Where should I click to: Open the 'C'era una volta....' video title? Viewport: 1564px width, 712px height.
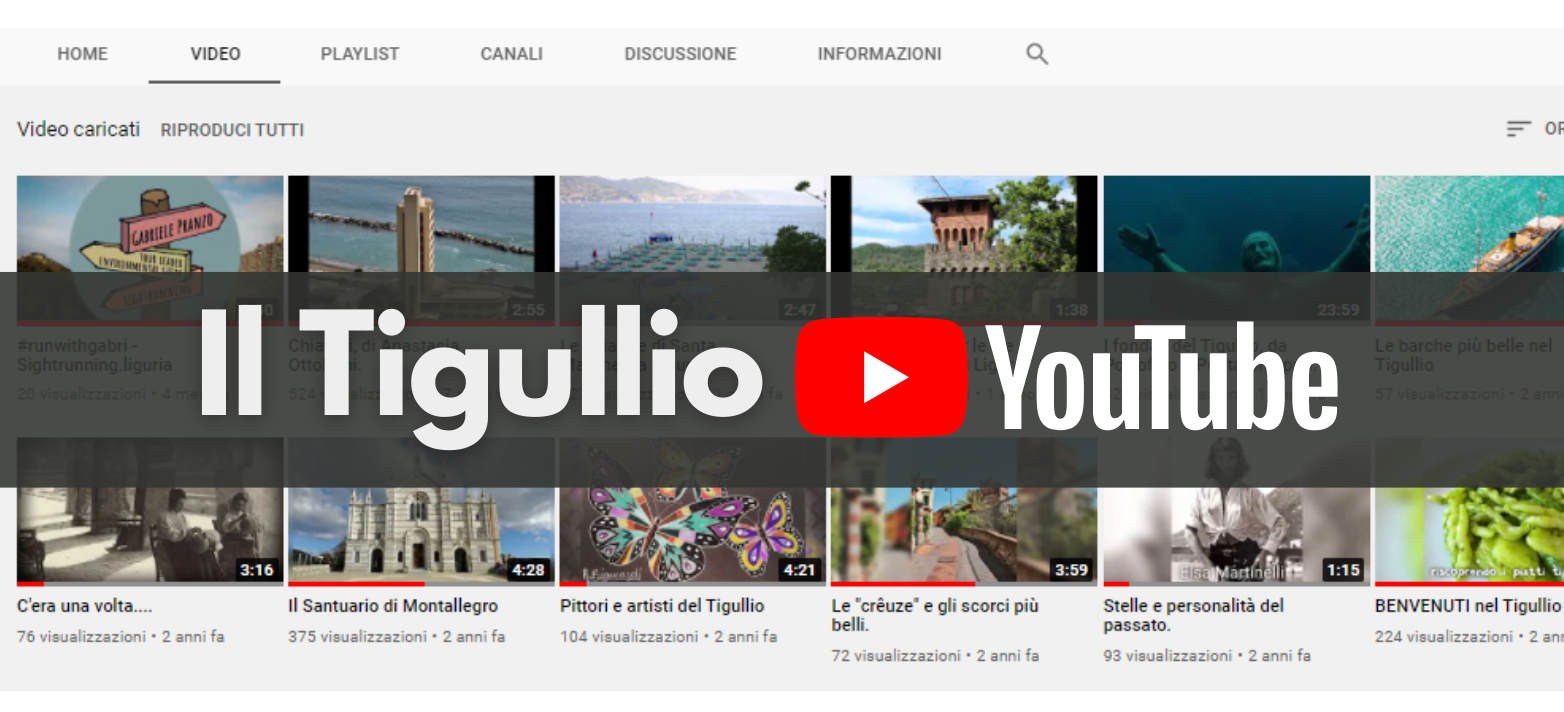[85, 606]
